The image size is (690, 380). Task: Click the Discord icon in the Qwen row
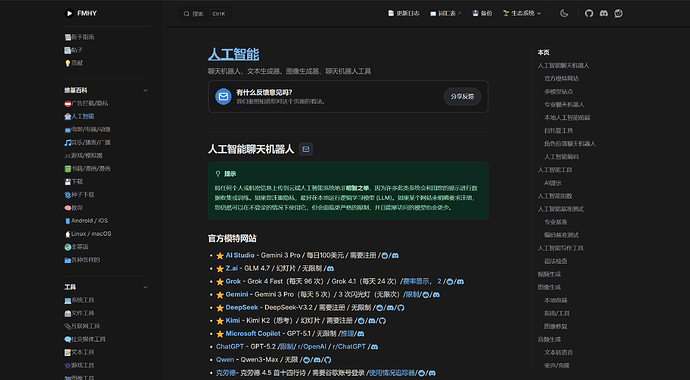coord(316,360)
